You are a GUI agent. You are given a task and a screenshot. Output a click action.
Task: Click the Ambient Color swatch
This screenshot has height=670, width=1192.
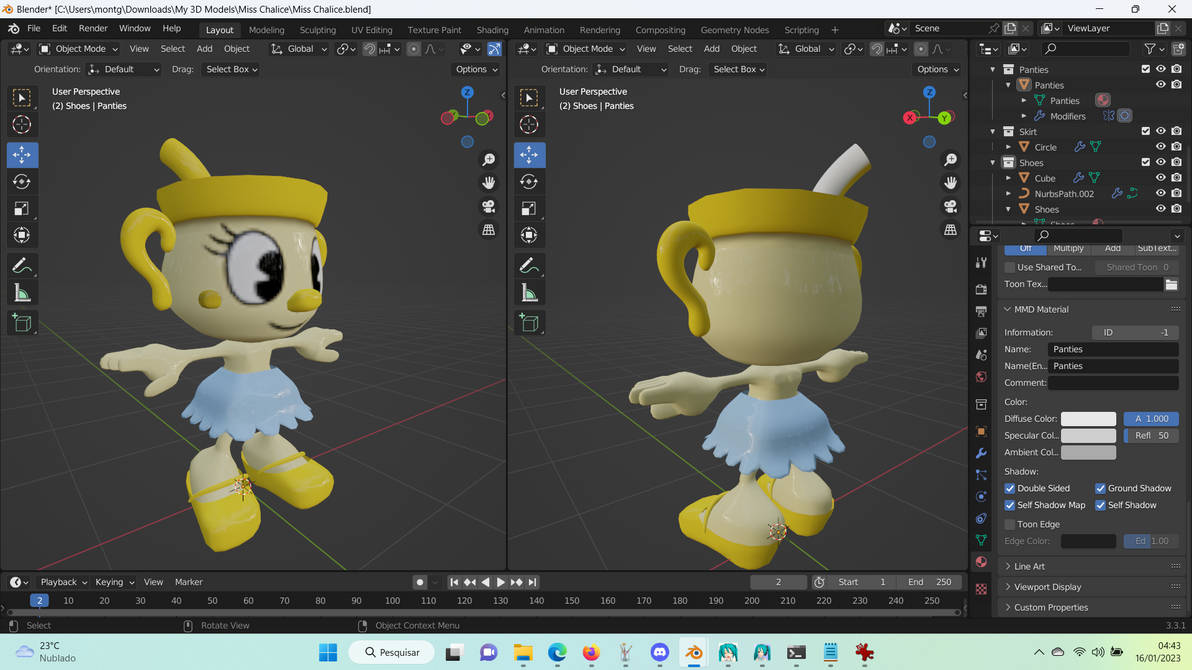click(x=1088, y=452)
